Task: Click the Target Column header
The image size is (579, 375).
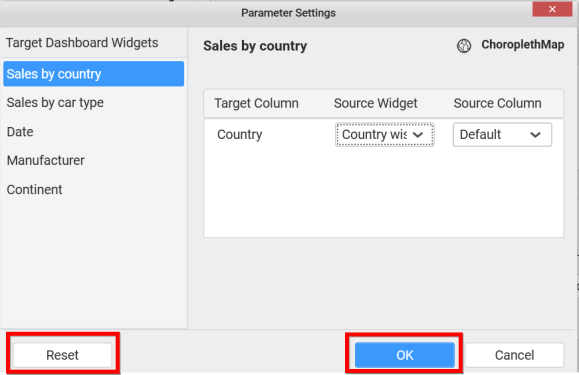Action: coord(256,103)
